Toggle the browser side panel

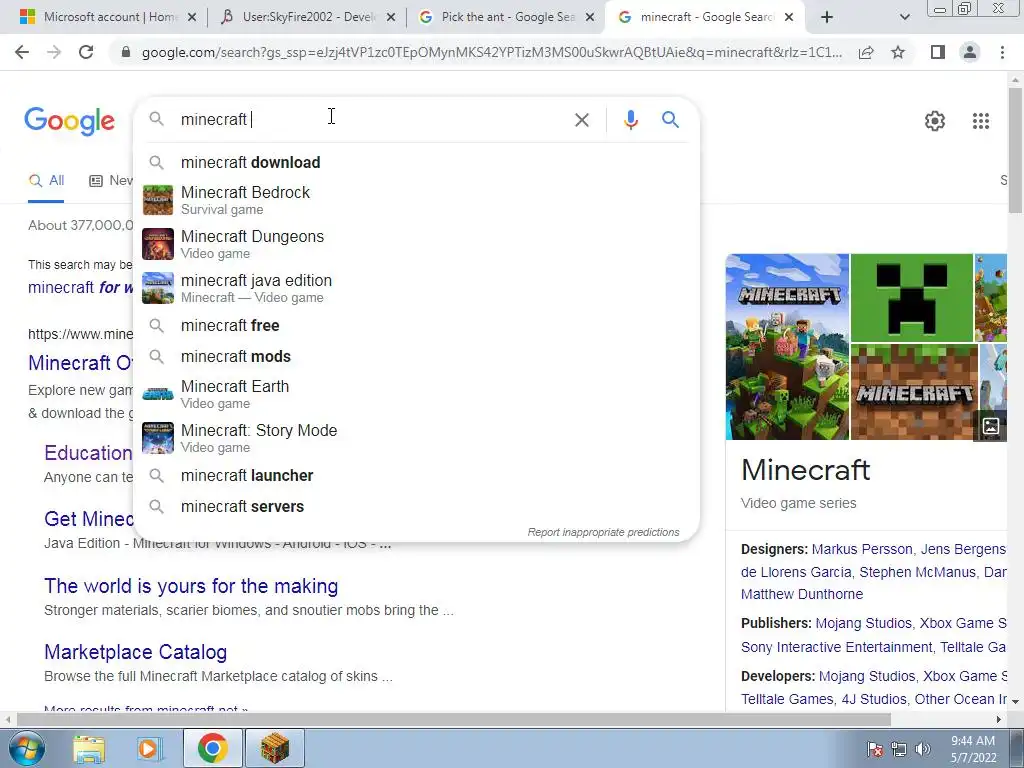(x=938, y=52)
